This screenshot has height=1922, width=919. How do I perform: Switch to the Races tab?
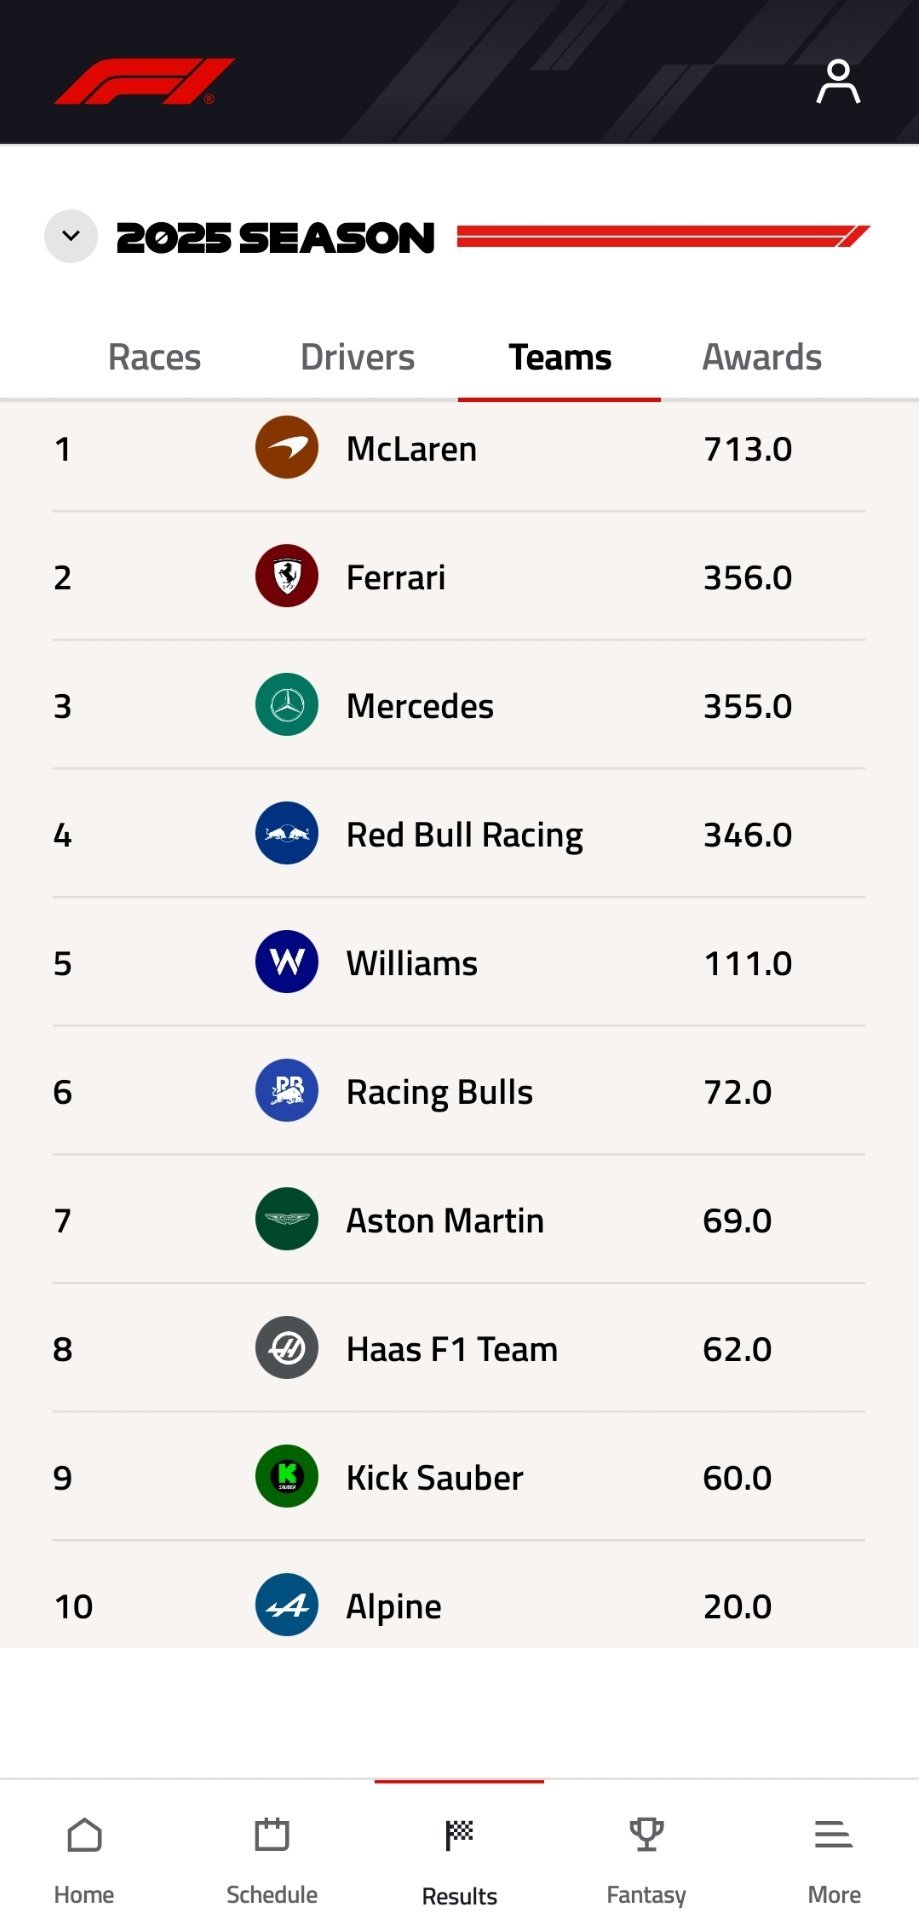pyautogui.click(x=154, y=357)
